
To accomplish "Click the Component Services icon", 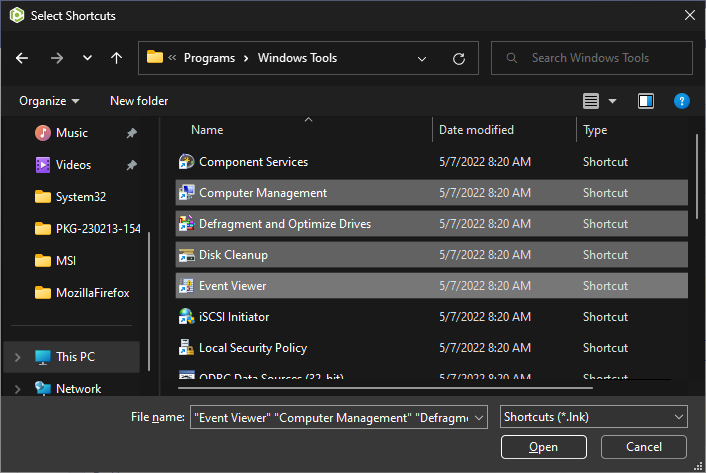I will (x=186, y=162).
